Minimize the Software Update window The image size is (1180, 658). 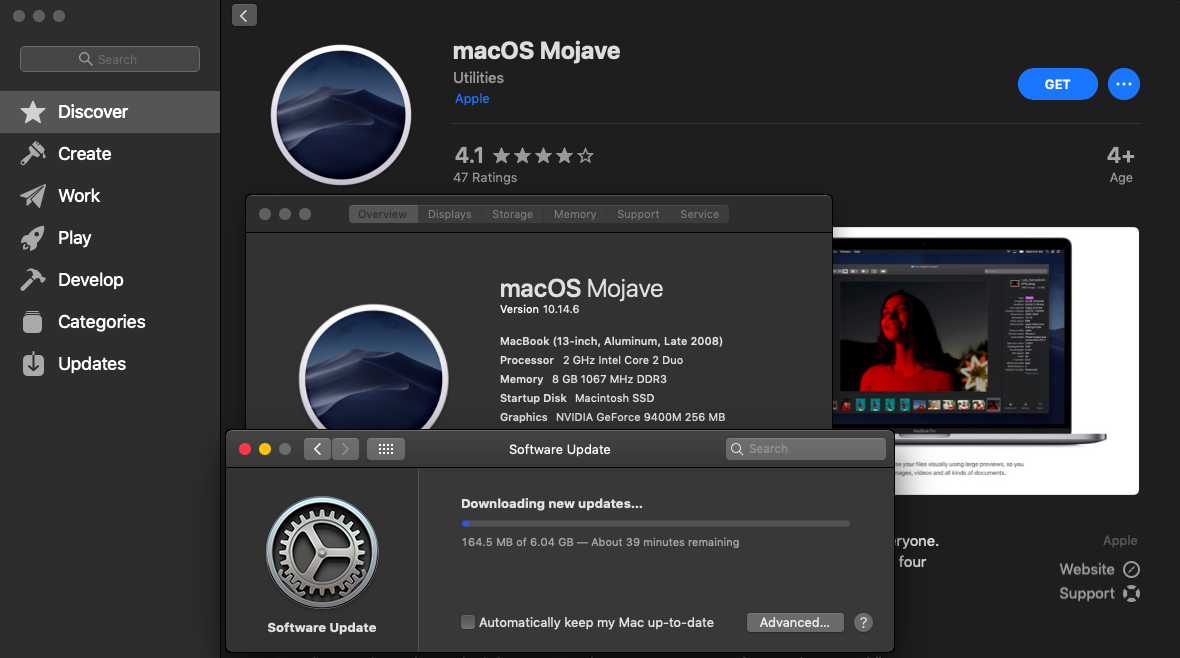click(265, 449)
